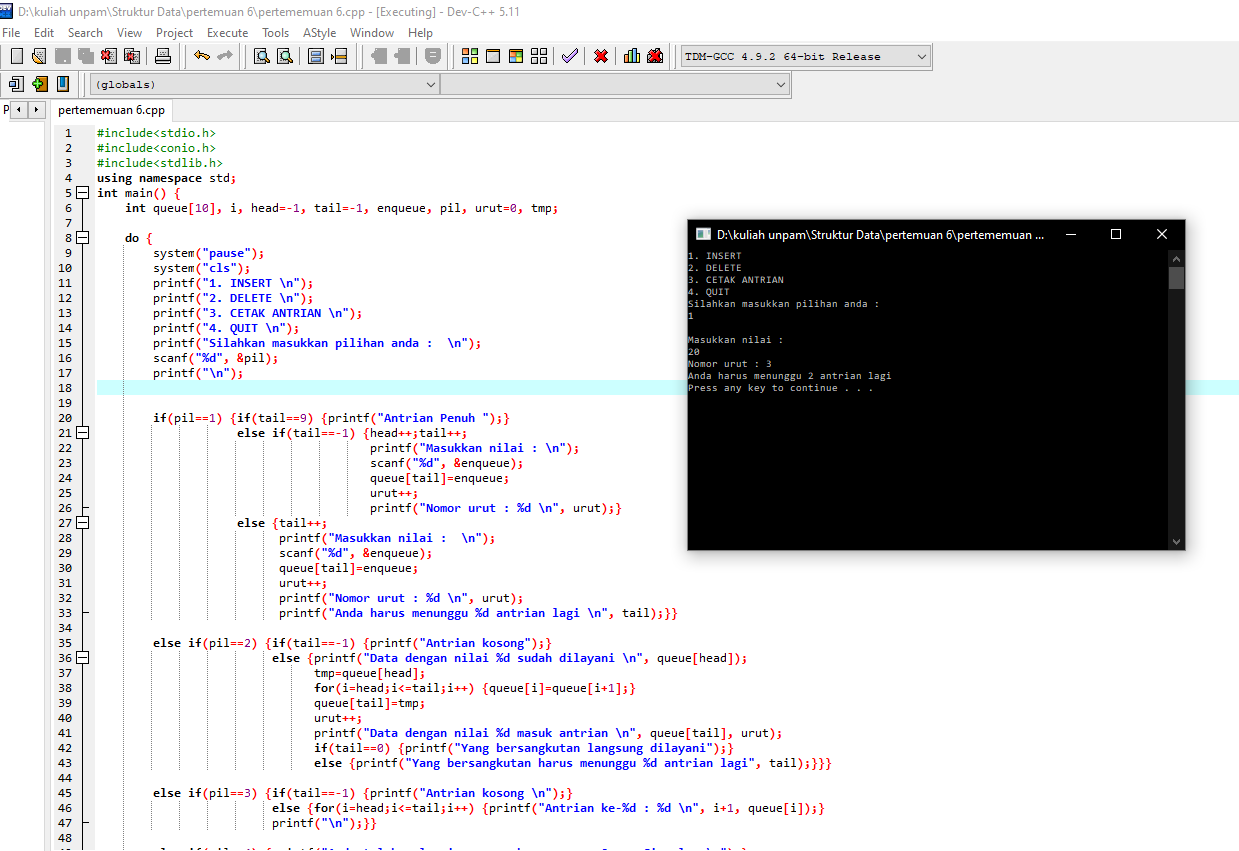Click the Open file toolbar icon
Screen dimensions: 1239x851
(x=39, y=56)
